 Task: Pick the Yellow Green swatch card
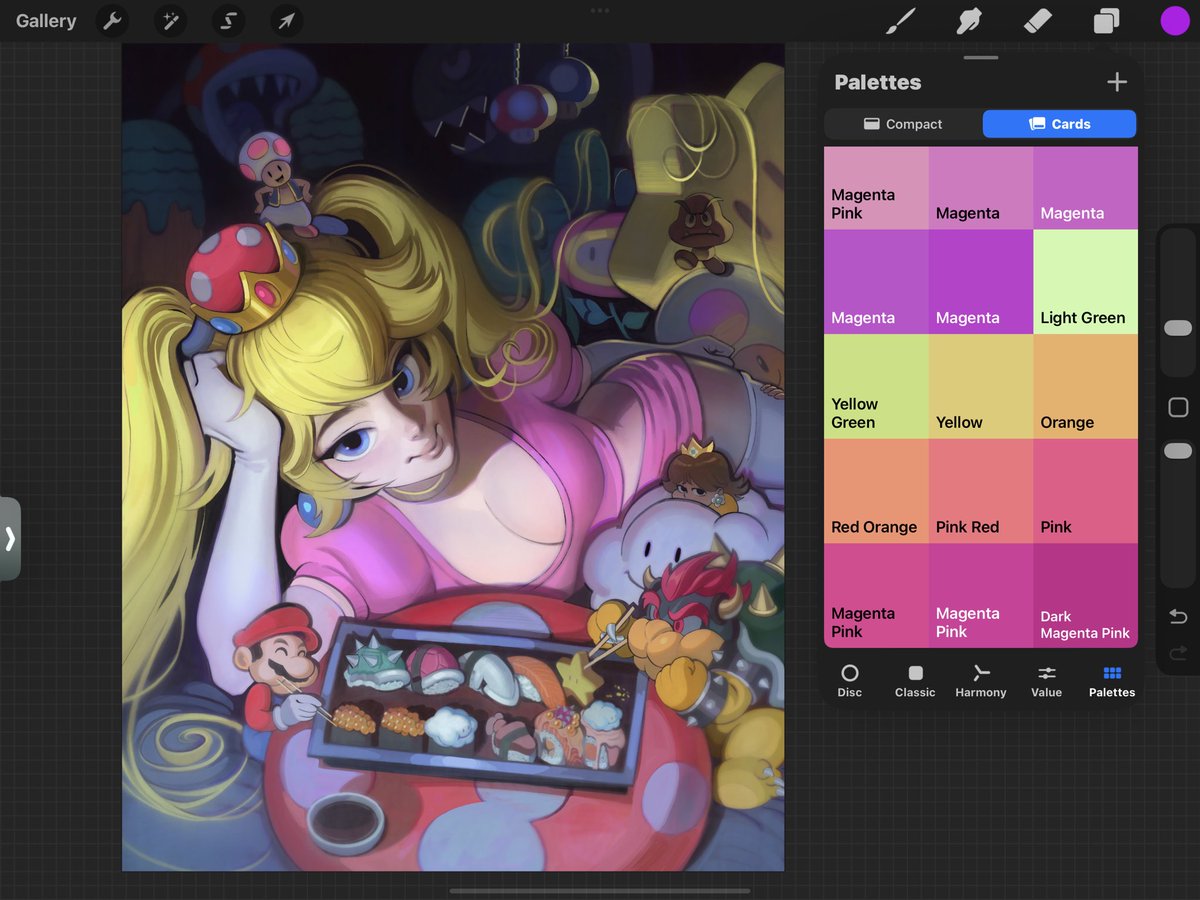(x=876, y=386)
